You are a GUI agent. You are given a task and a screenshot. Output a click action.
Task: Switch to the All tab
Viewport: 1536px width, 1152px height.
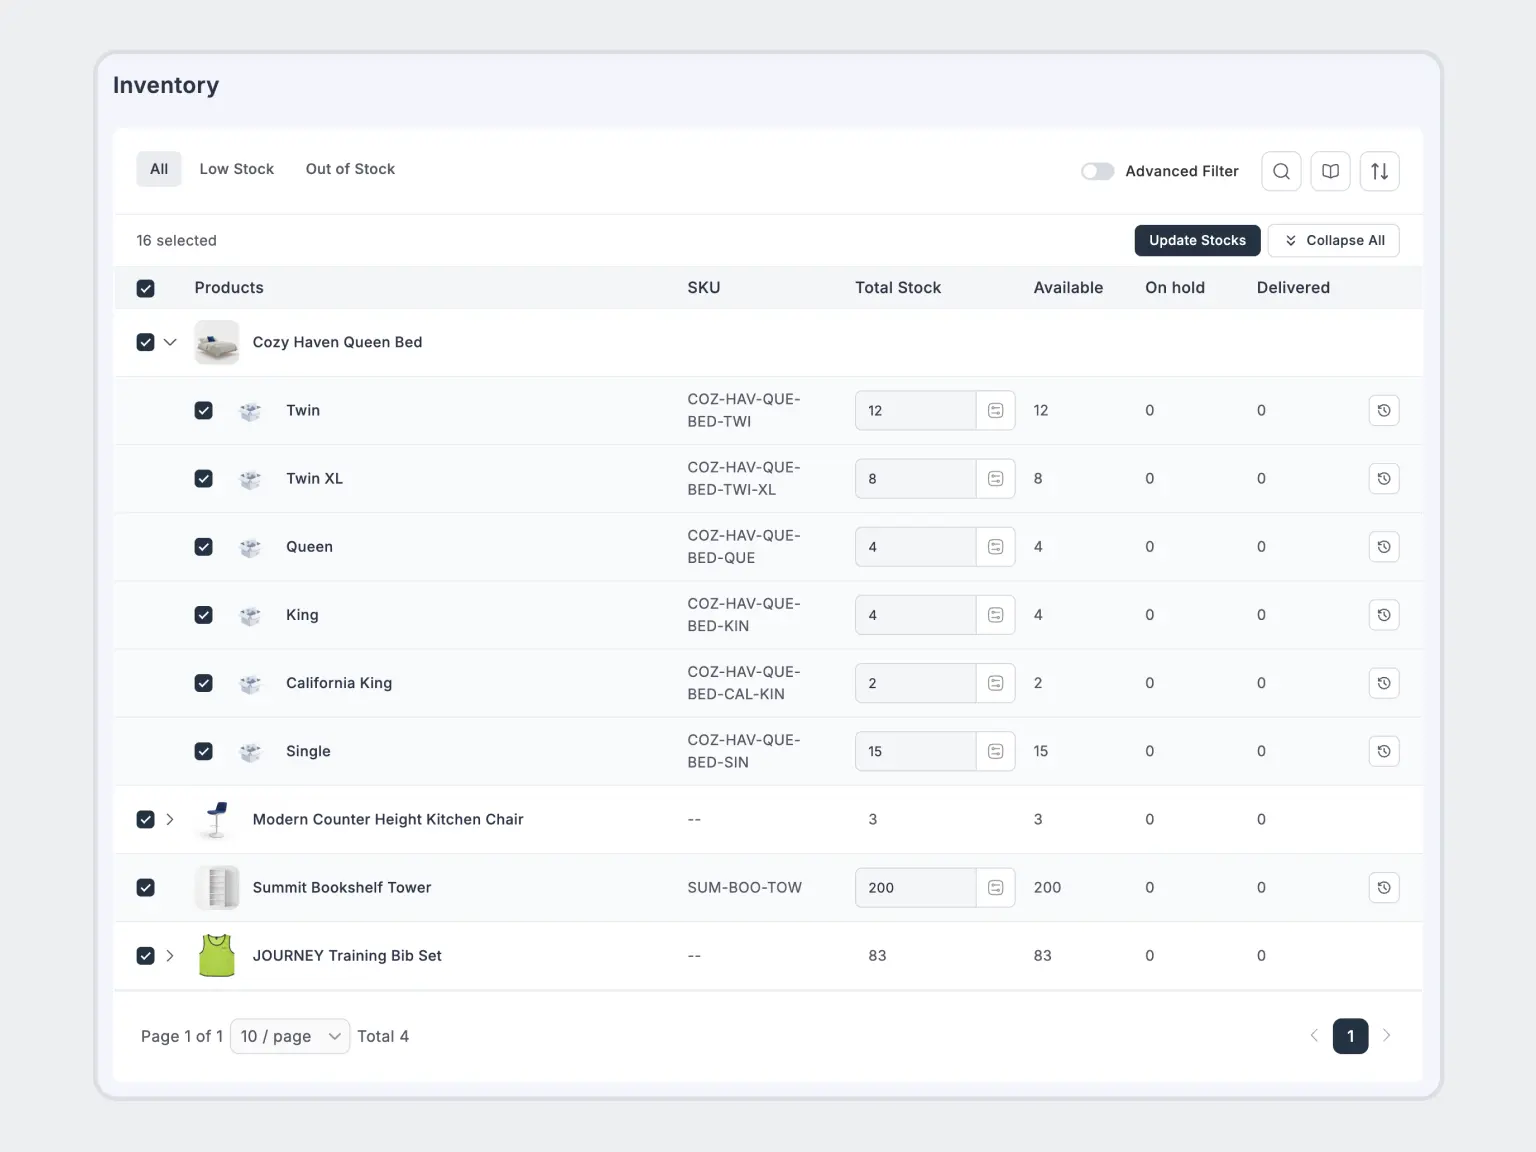159,169
